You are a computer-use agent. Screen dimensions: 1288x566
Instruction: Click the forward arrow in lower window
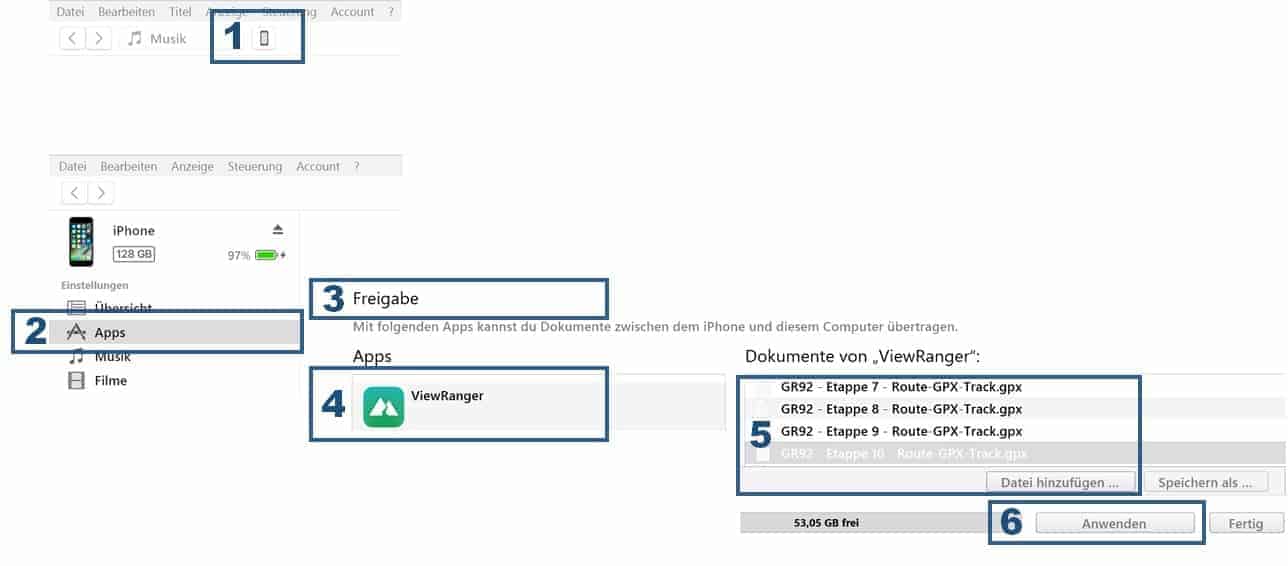pos(101,193)
